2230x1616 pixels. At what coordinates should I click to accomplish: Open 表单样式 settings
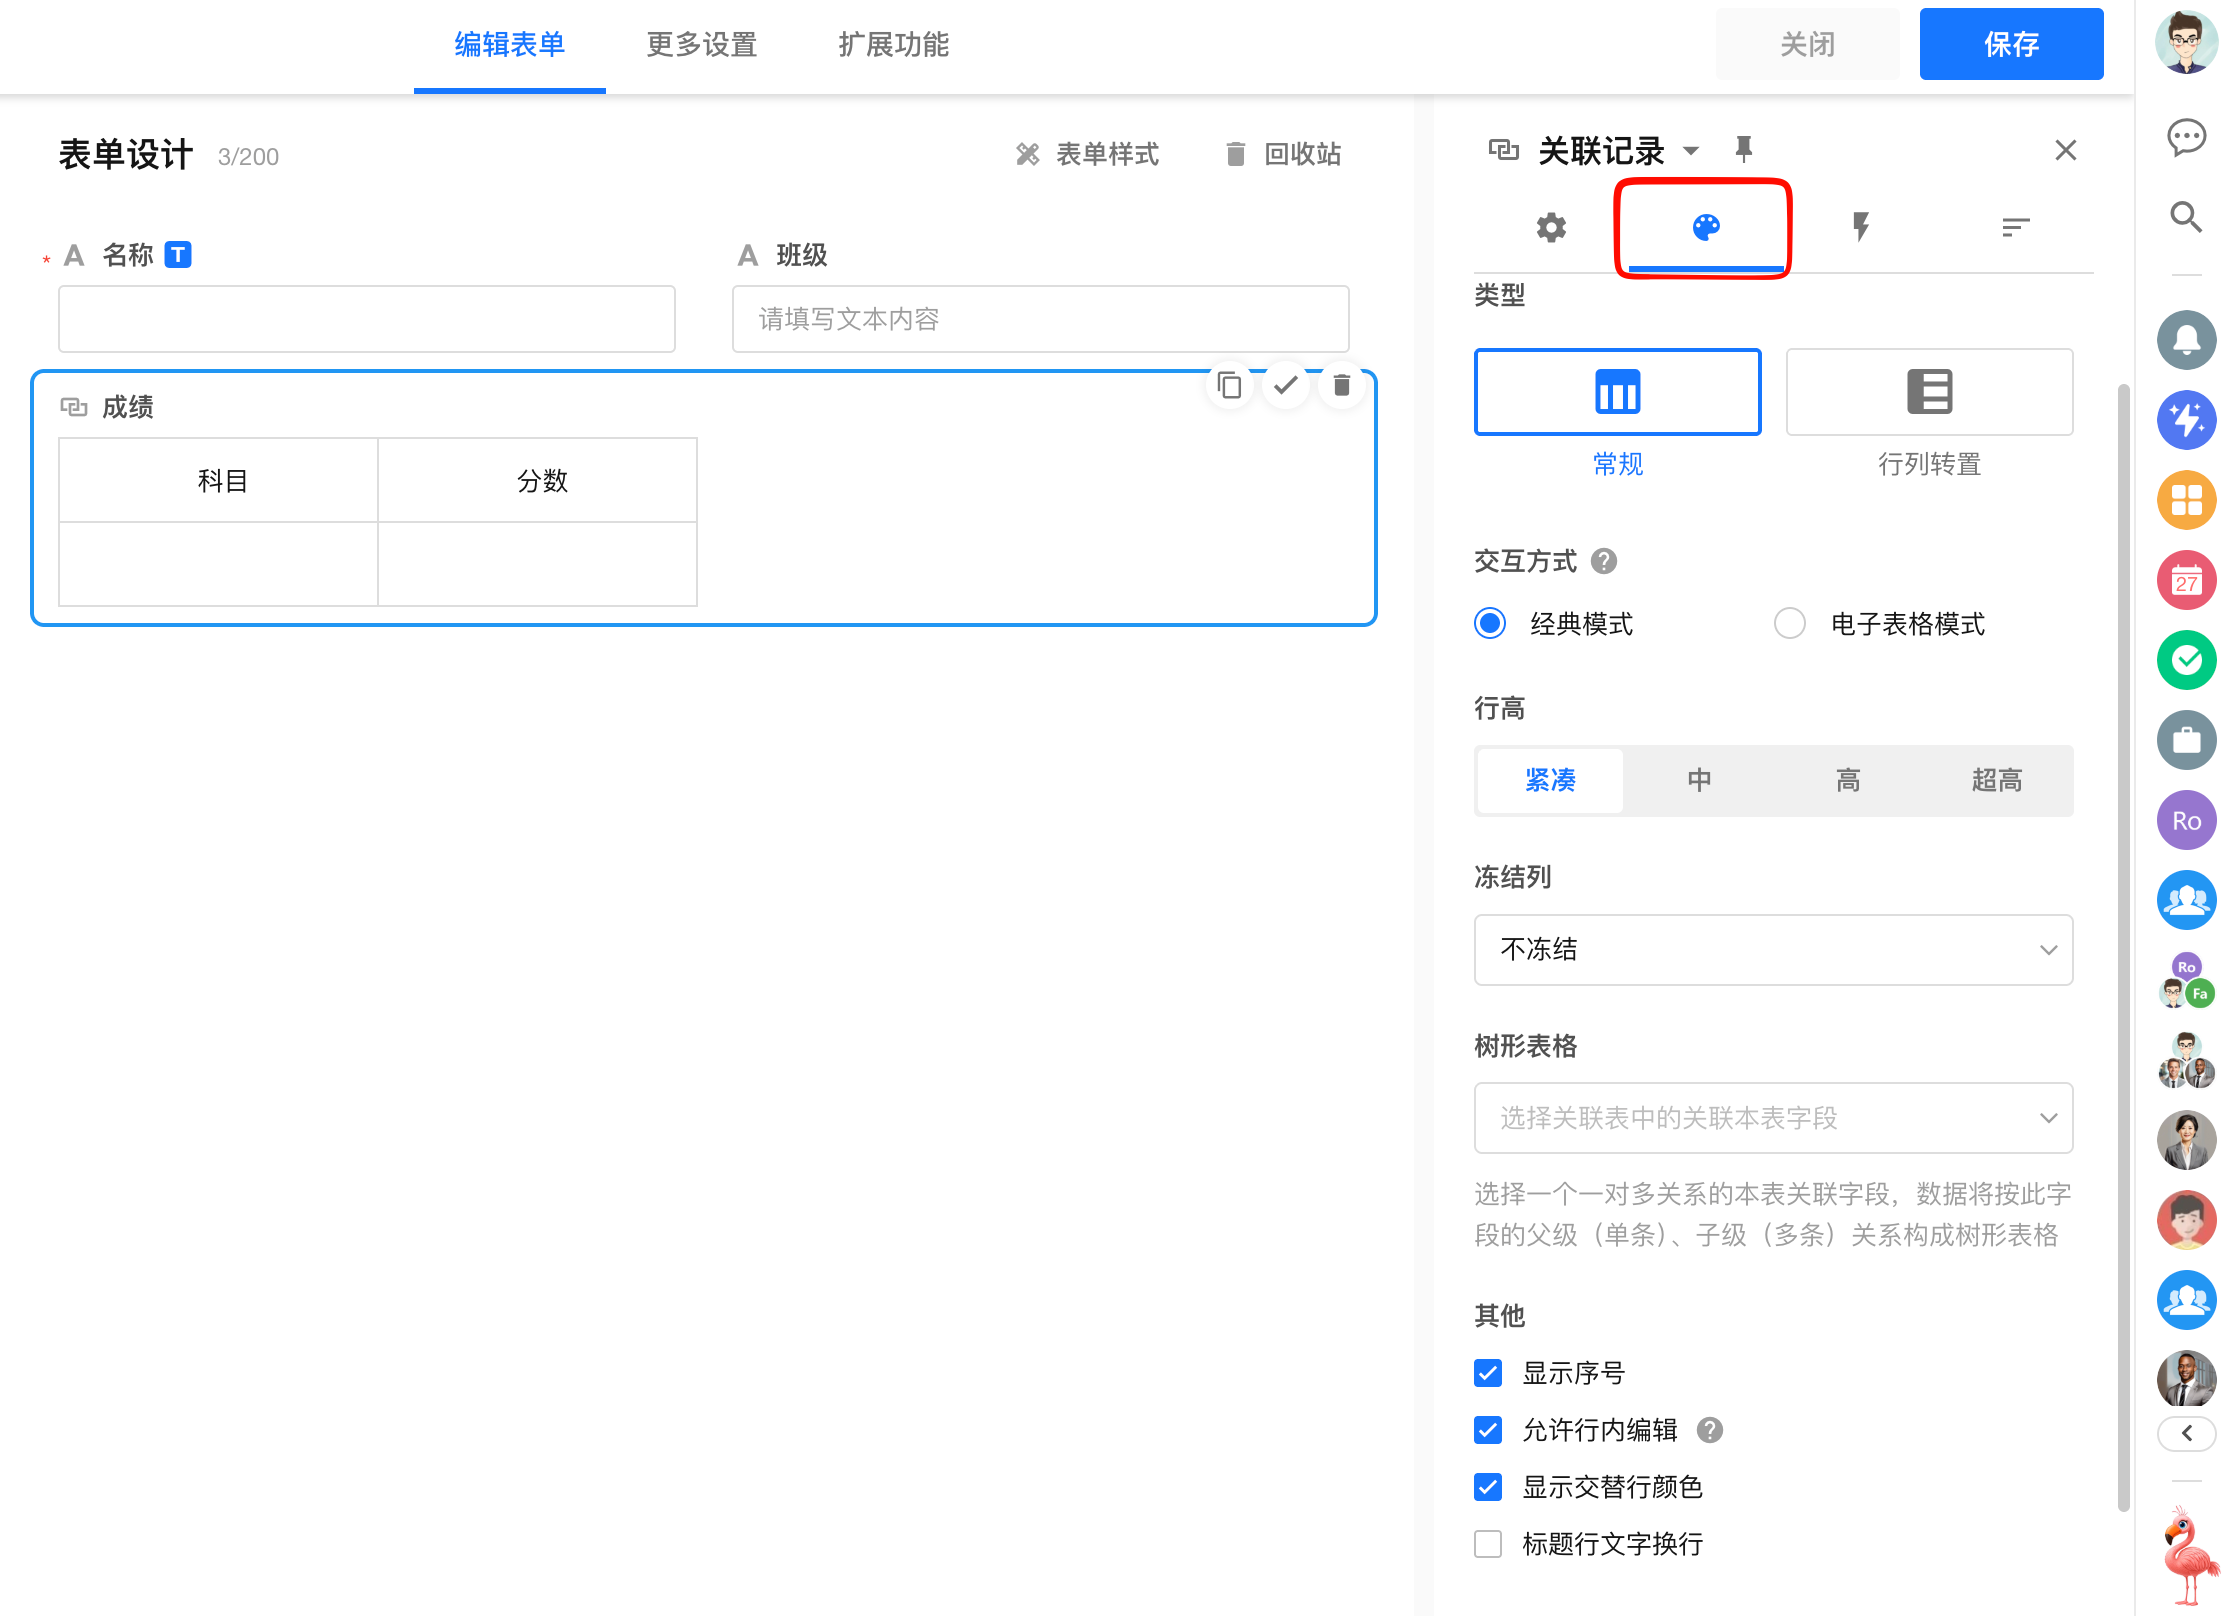[x=1088, y=154]
